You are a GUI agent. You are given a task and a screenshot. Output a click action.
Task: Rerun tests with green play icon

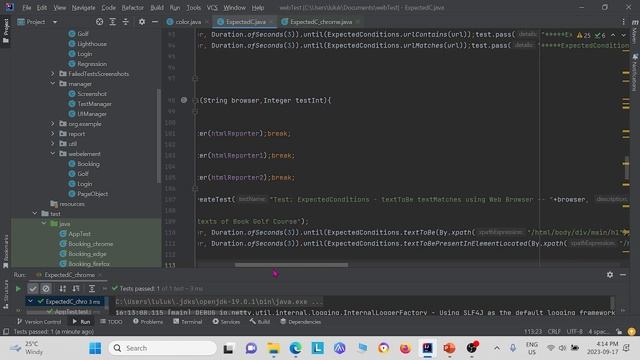[x=18, y=289]
